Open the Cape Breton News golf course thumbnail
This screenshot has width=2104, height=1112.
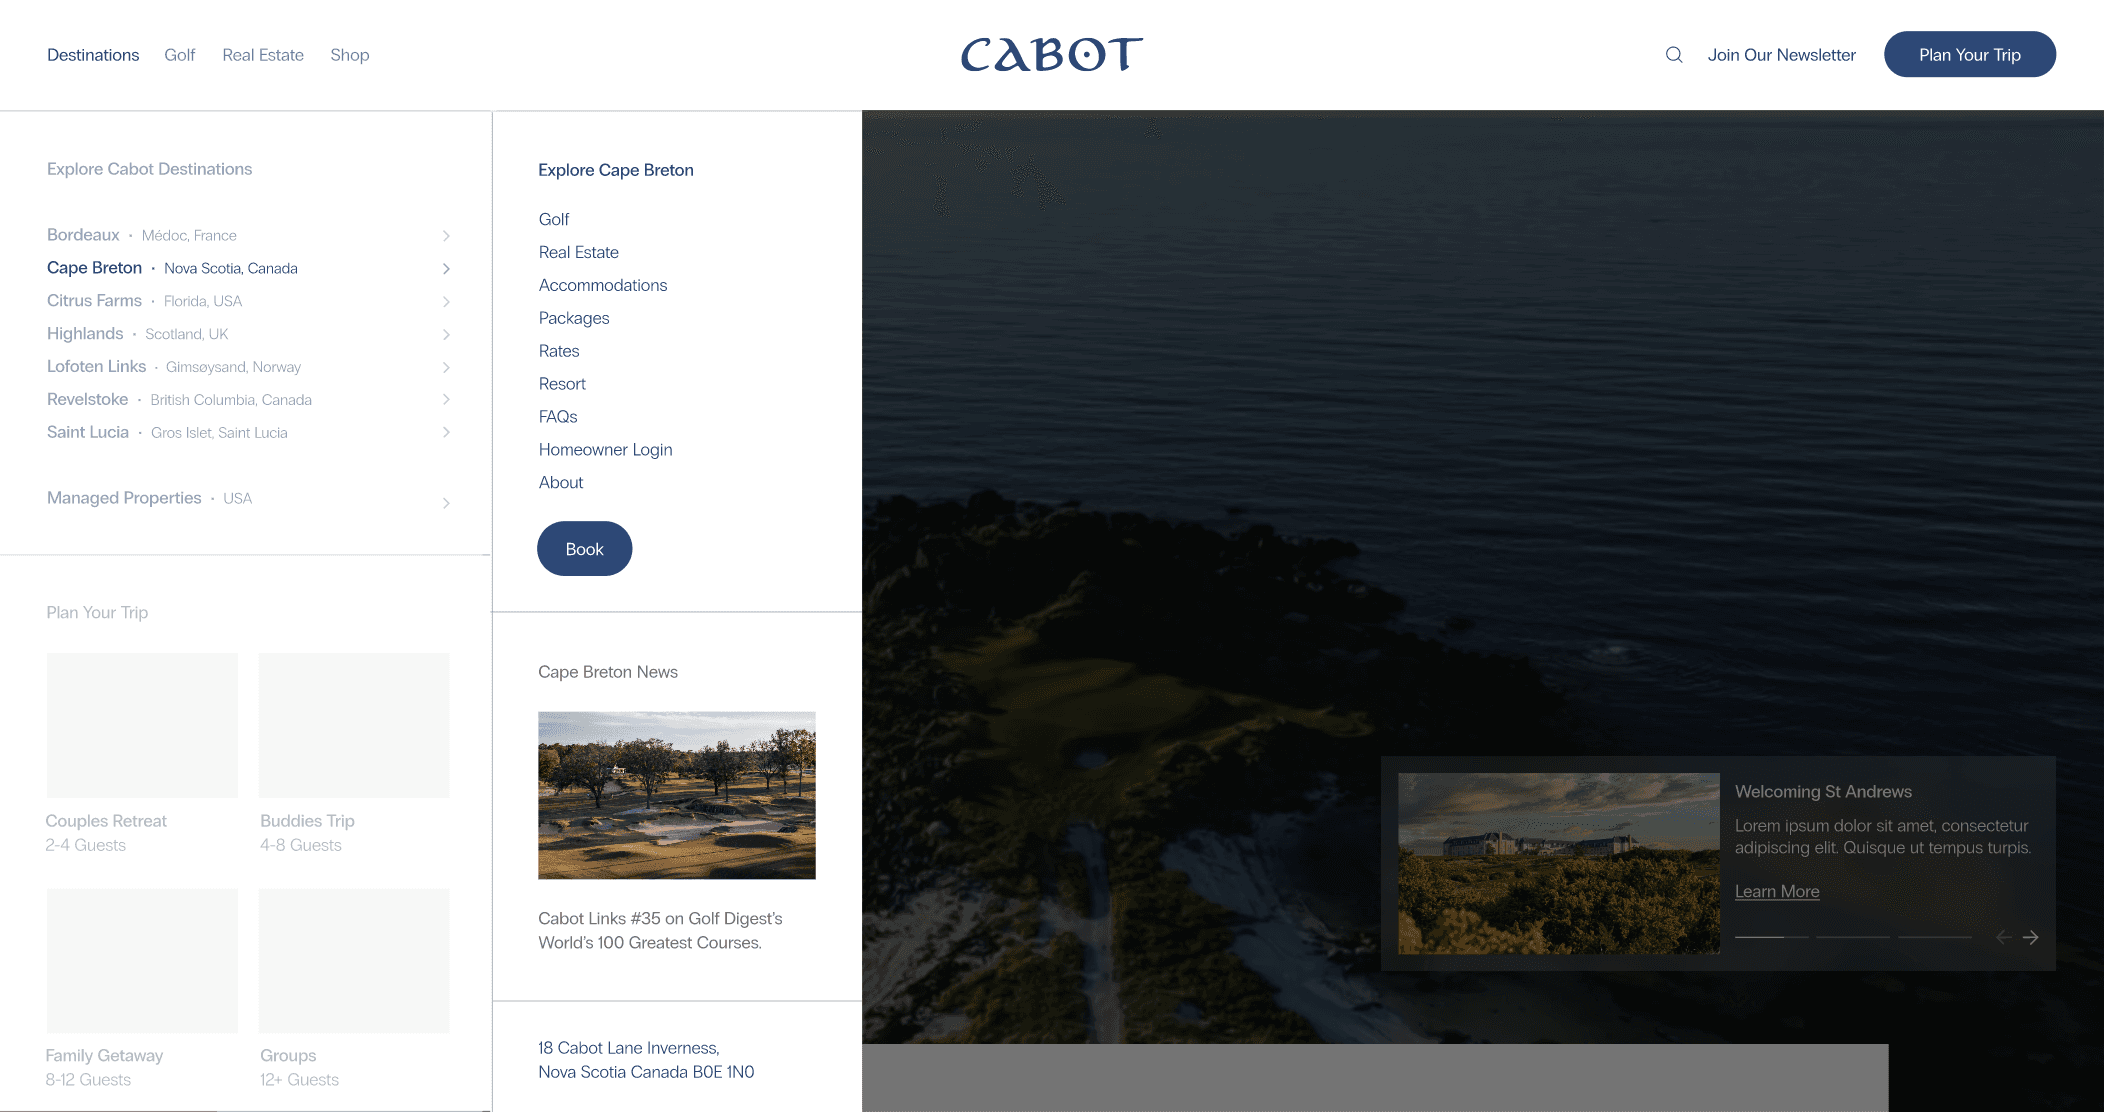coord(676,795)
